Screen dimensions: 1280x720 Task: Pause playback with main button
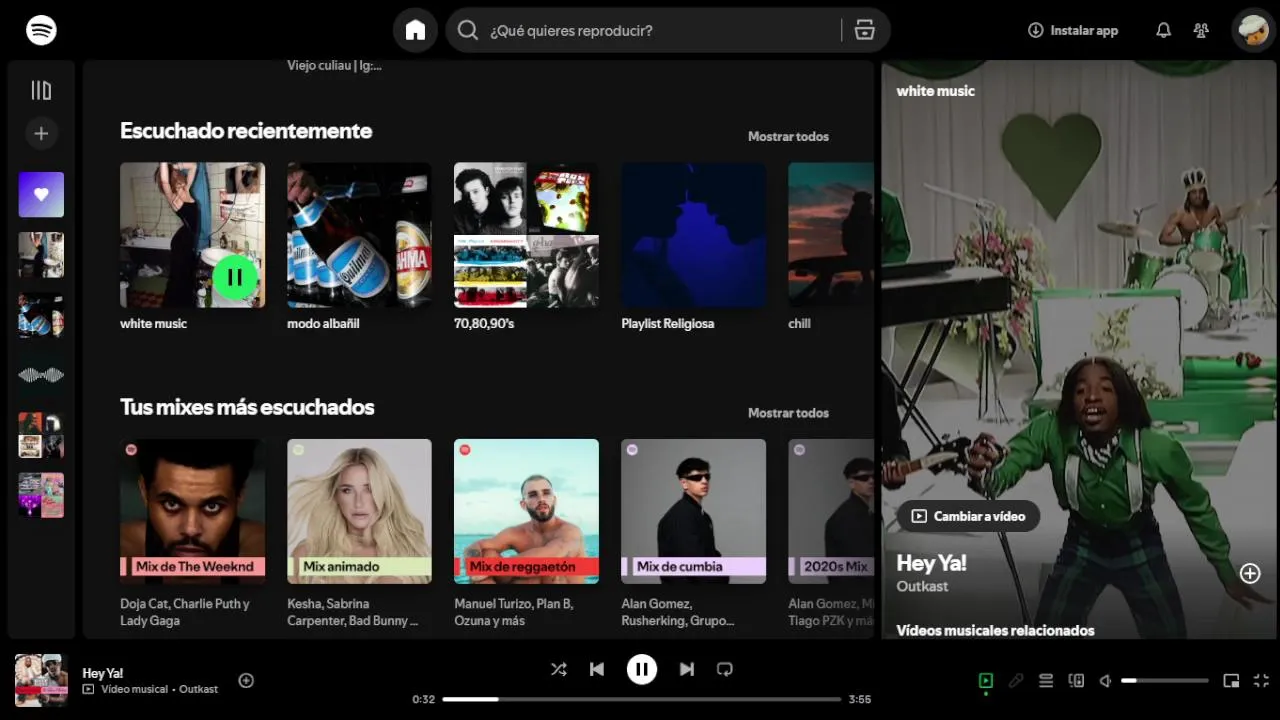[x=642, y=669]
